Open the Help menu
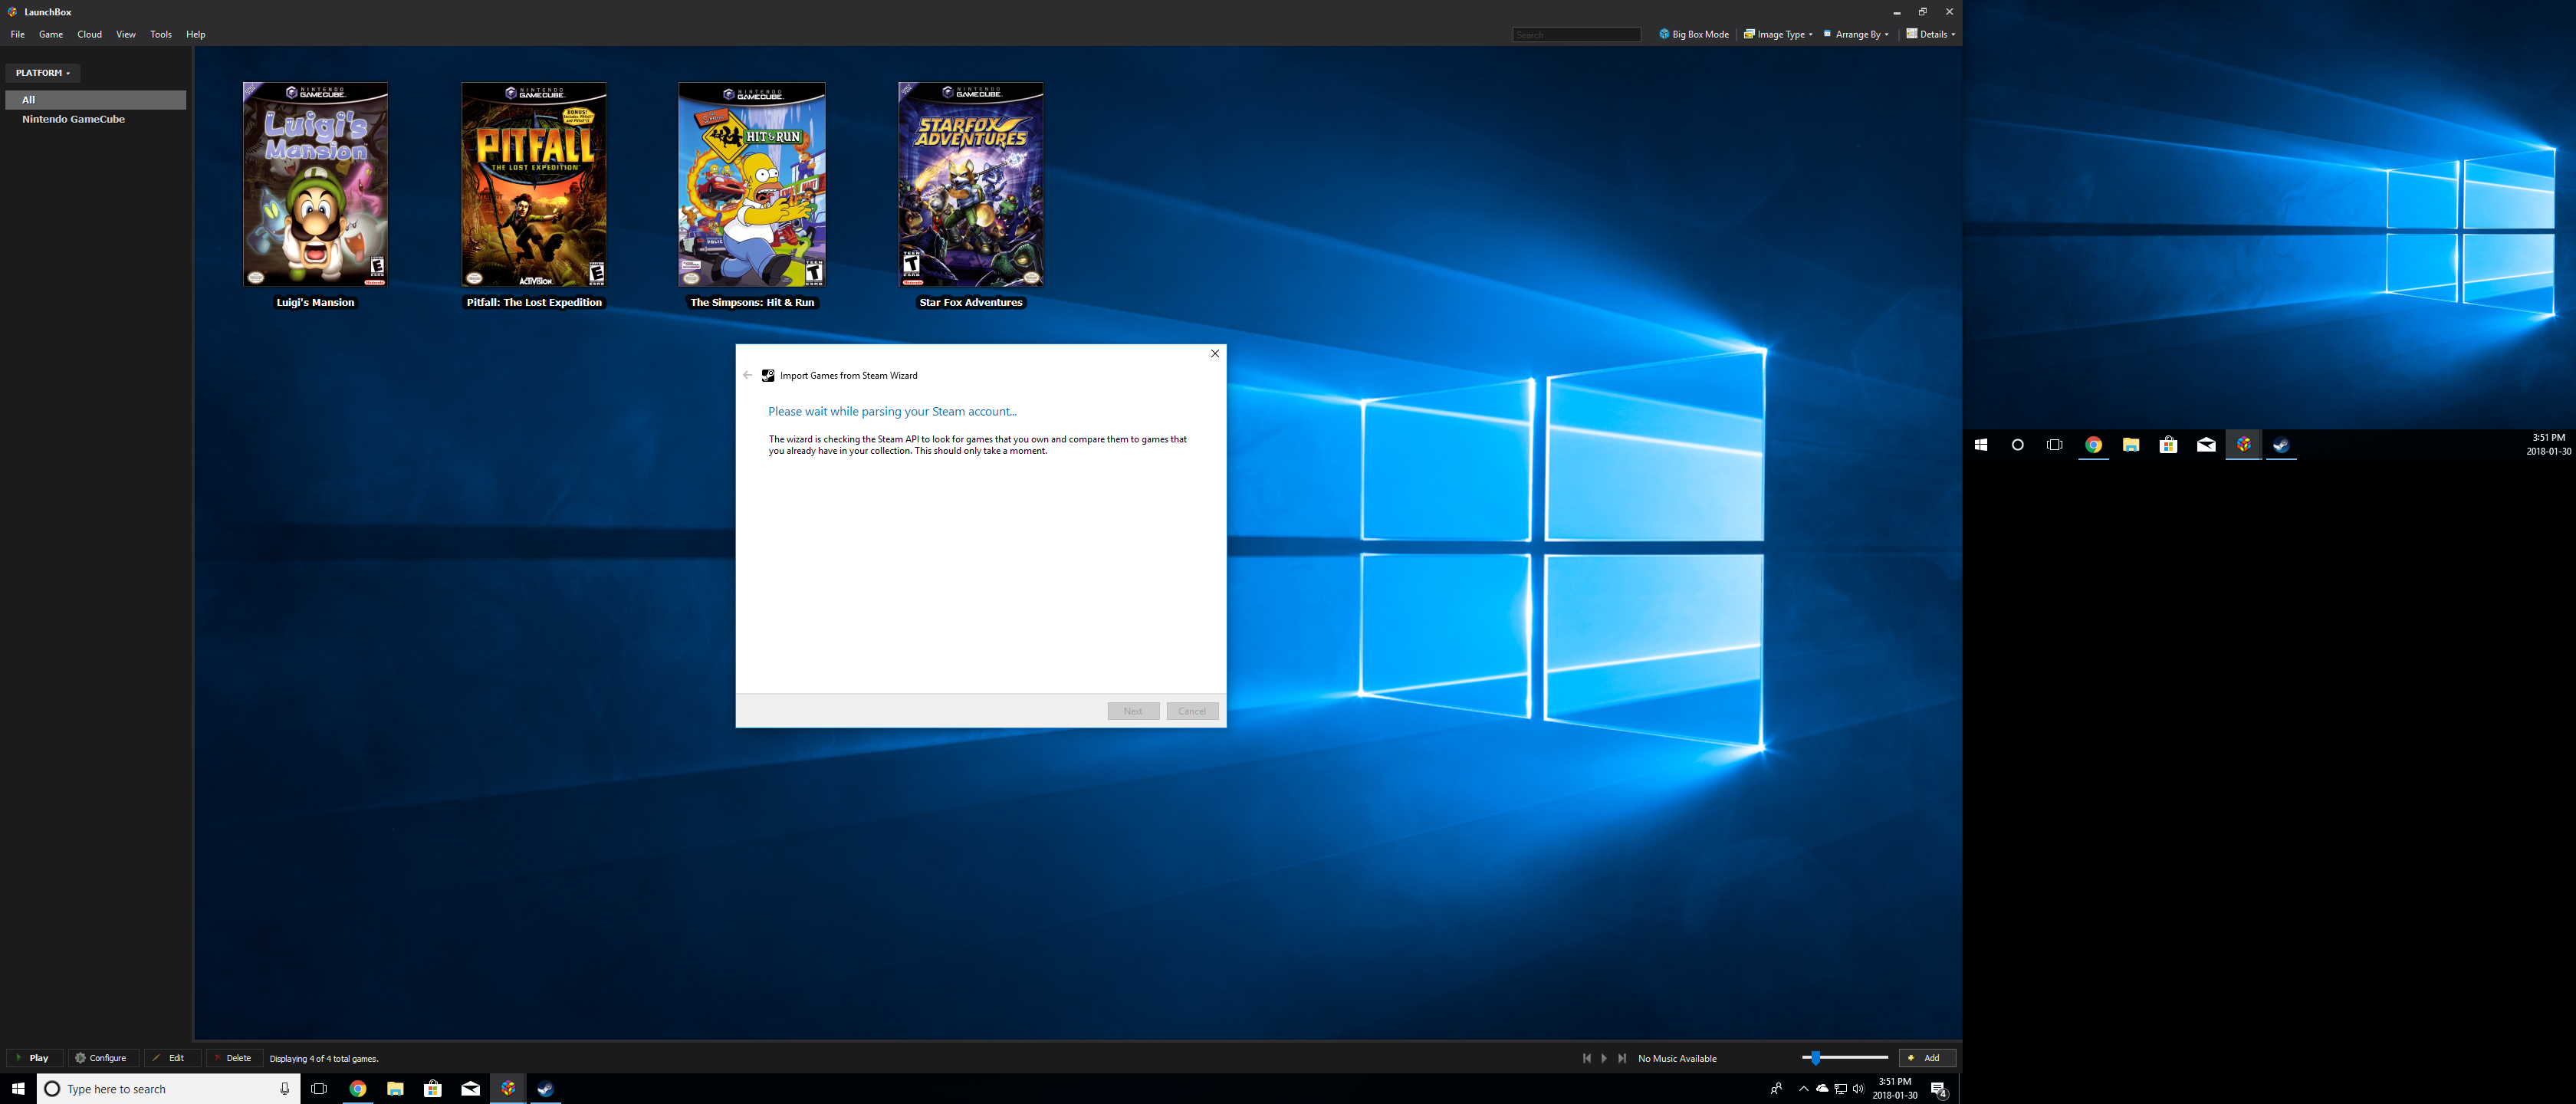2576x1104 pixels. 196,34
